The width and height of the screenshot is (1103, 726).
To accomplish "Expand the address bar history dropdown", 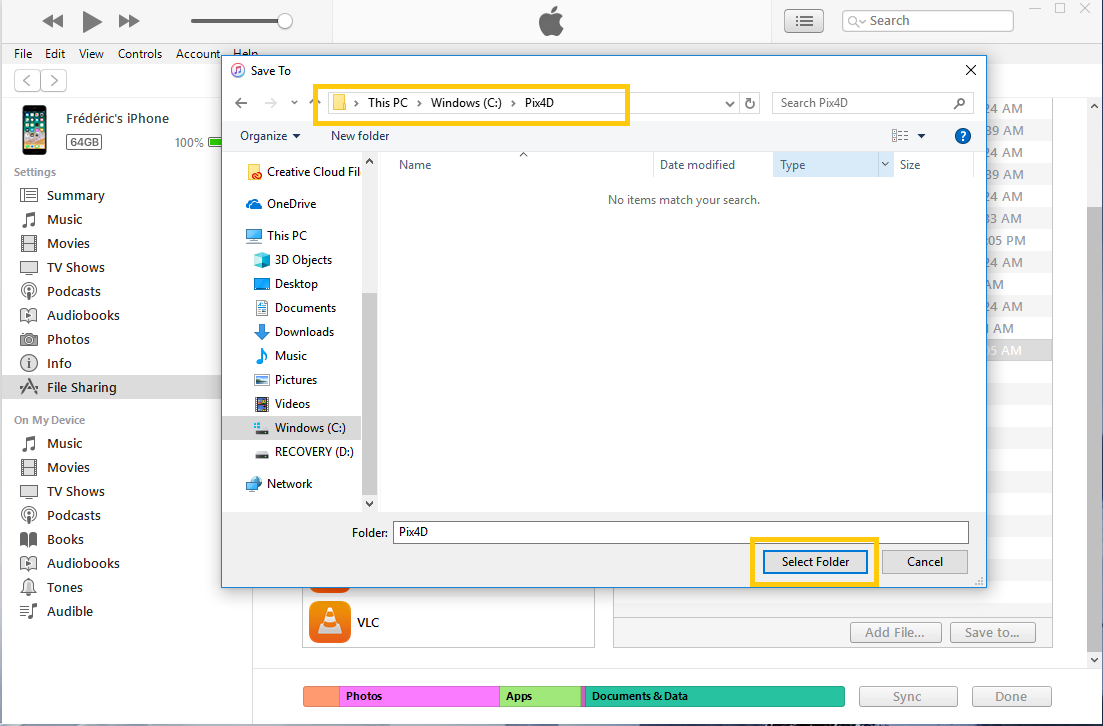I will 729,103.
